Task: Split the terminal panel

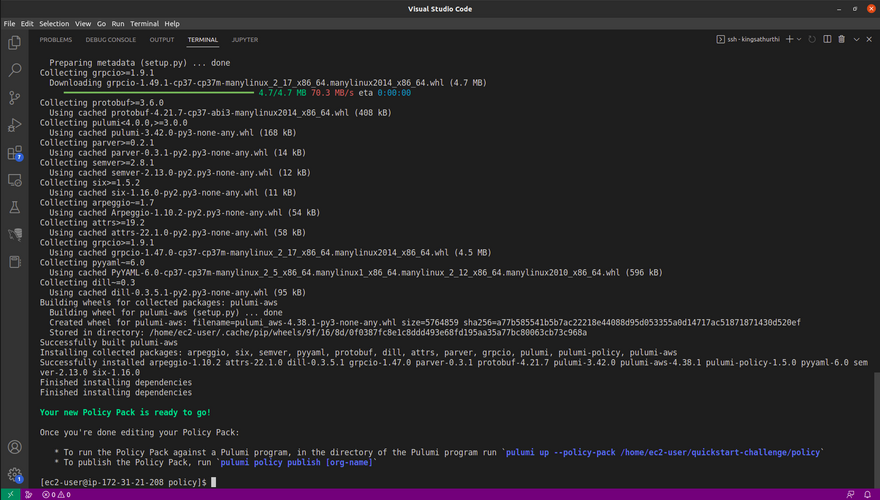Action: tap(826, 39)
